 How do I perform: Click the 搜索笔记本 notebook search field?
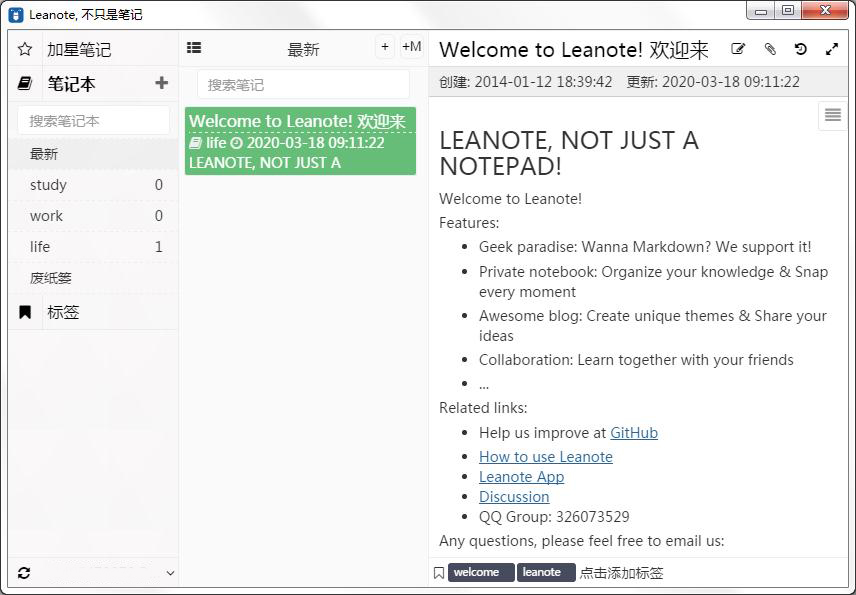(93, 121)
